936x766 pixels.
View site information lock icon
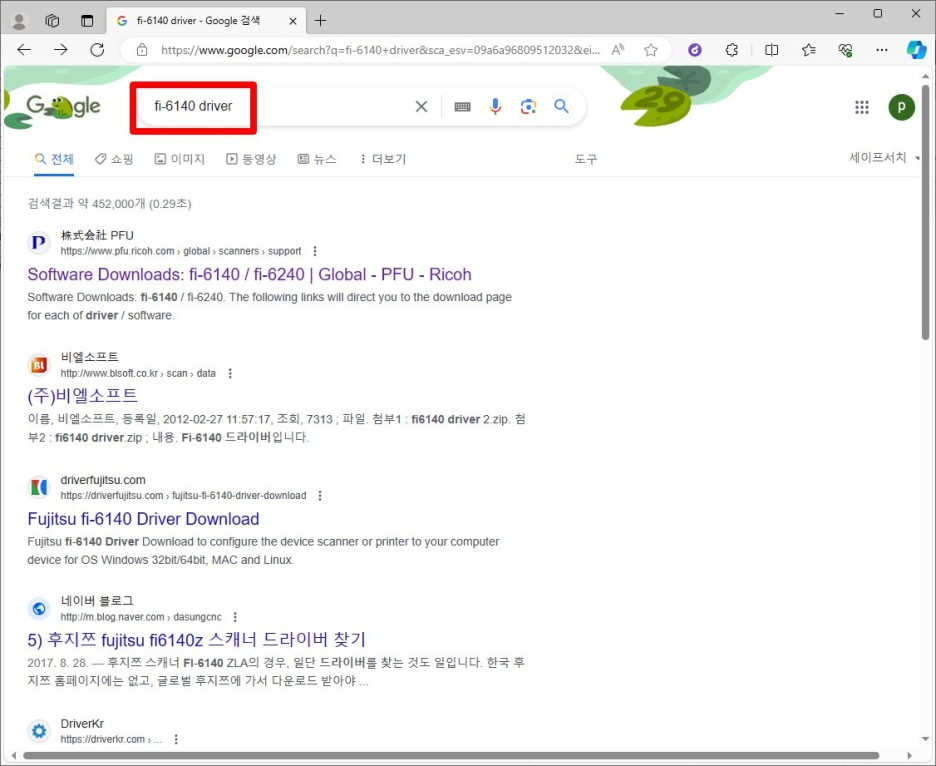pyautogui.click(x=142, y=50)
